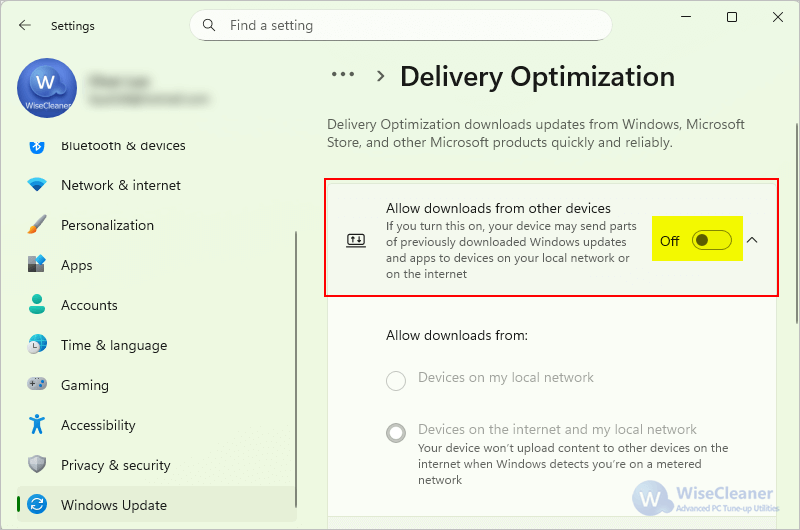Click the Delivery Optimization description paragraph
The image size is (800, 530).
tap(536, 133)
